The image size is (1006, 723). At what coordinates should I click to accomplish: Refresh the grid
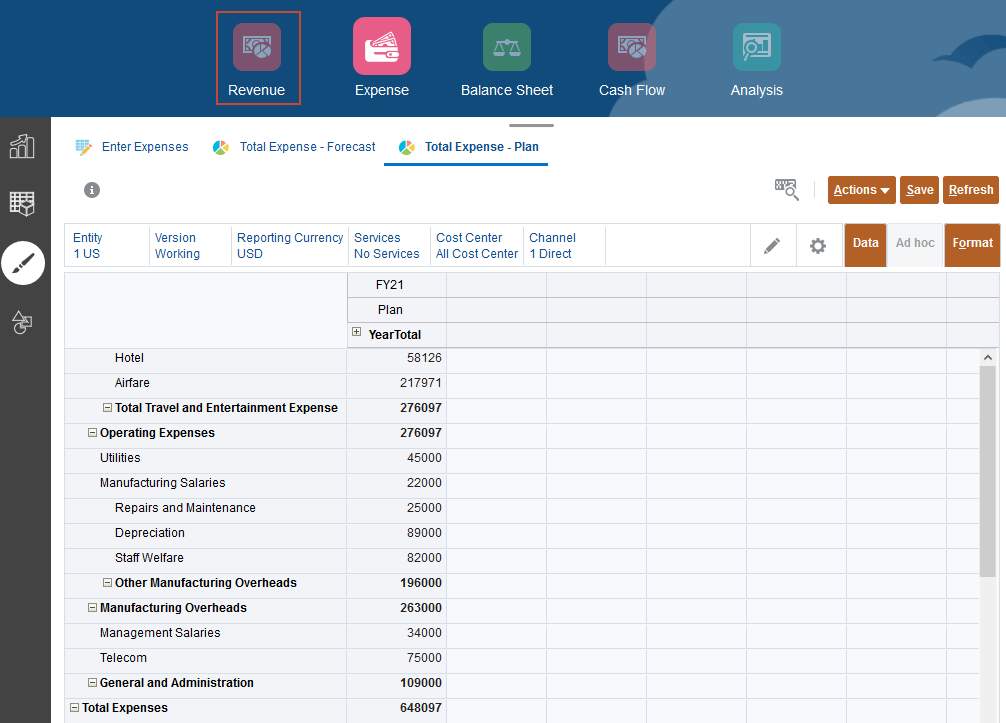tap(970, 188)
